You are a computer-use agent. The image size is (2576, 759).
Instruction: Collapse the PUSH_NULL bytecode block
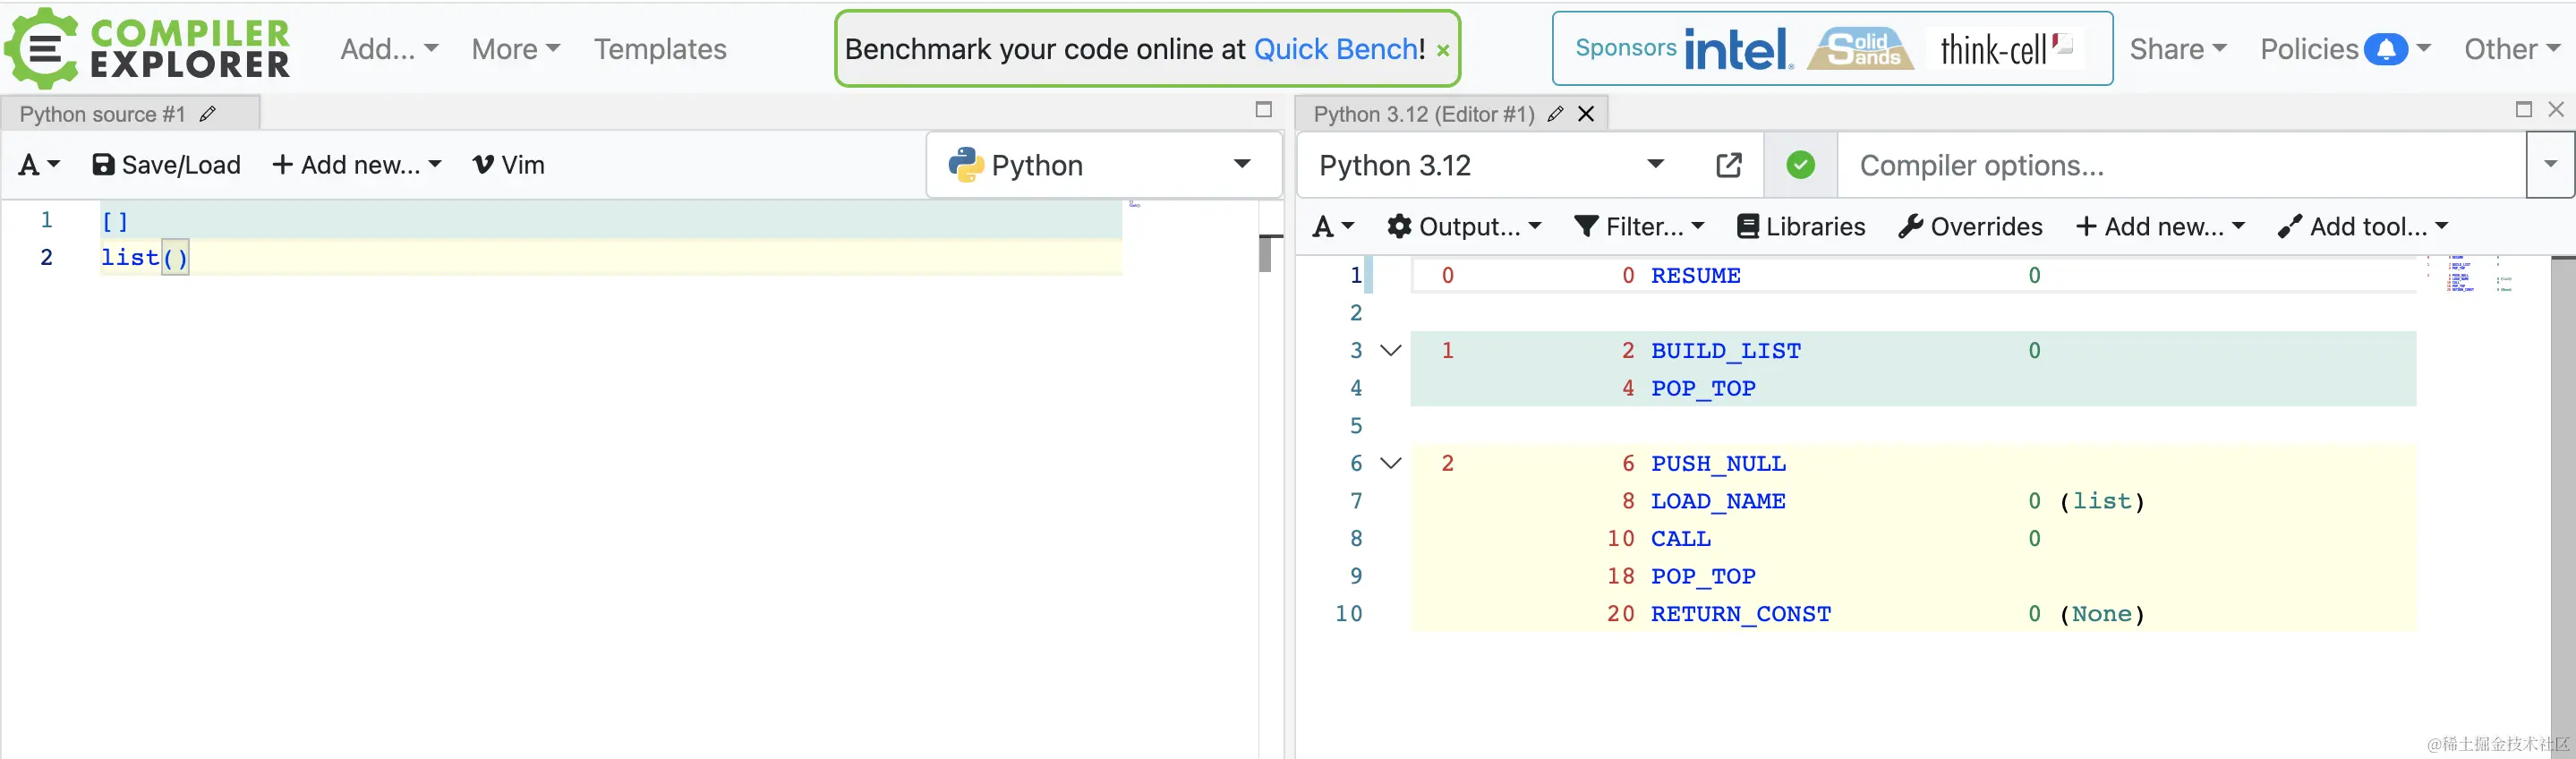pos(1390,464)
